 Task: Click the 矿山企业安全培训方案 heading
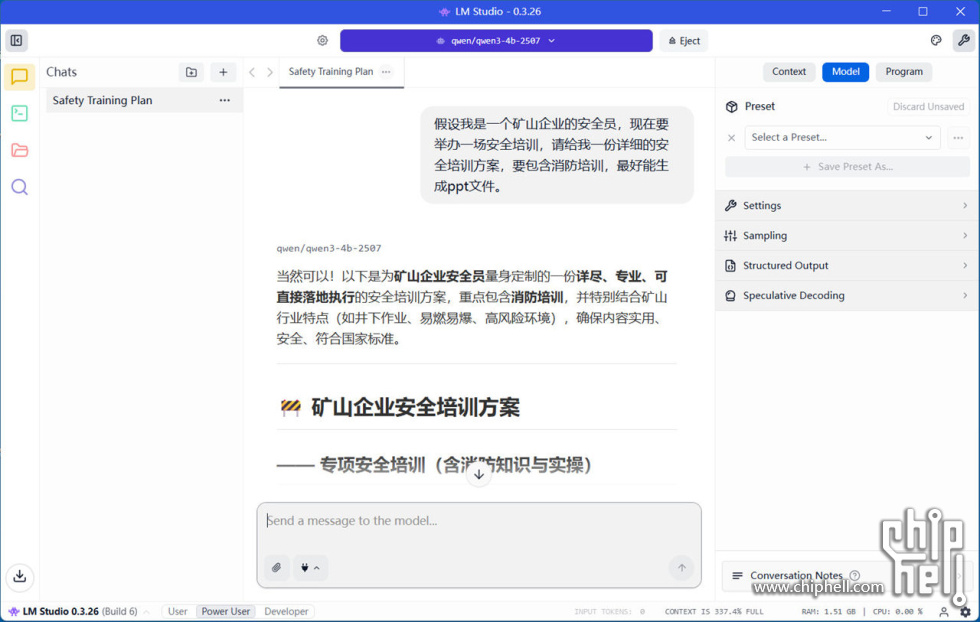click(415, 408)
